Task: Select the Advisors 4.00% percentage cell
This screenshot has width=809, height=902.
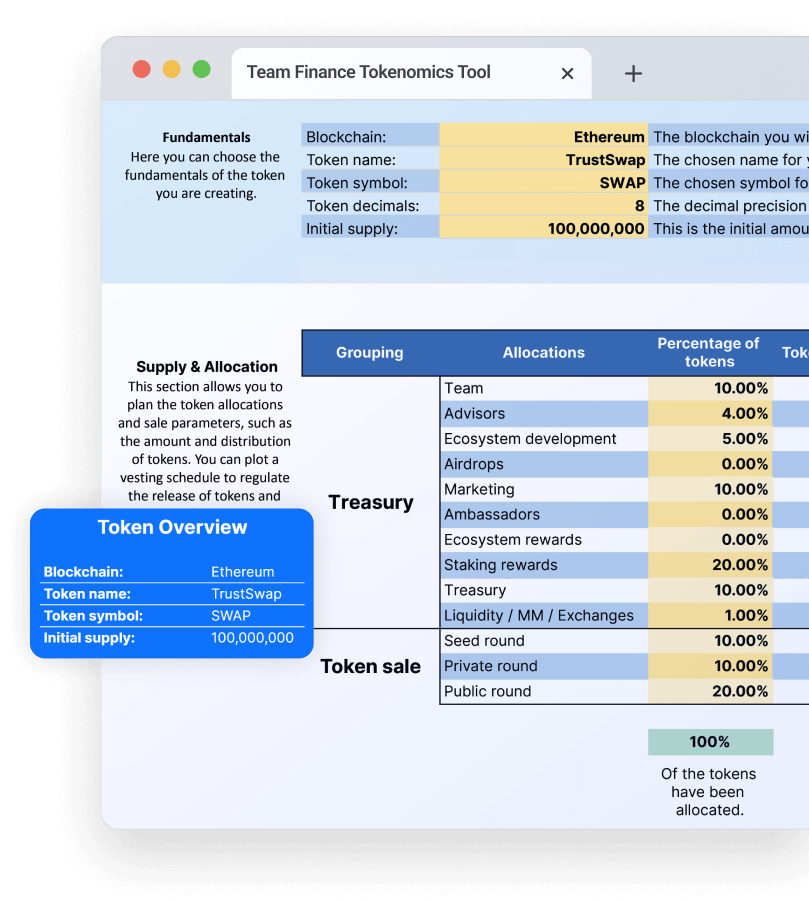Action: 710,413
